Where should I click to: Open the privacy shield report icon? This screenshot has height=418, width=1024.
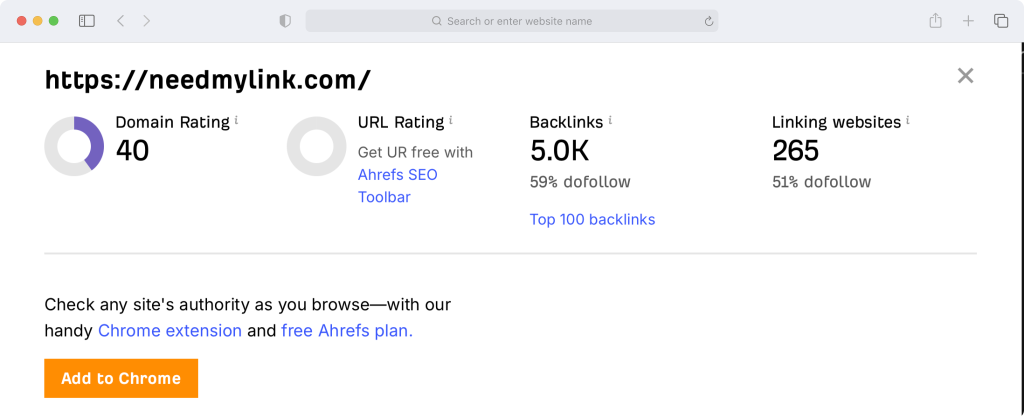click(285, 21)
